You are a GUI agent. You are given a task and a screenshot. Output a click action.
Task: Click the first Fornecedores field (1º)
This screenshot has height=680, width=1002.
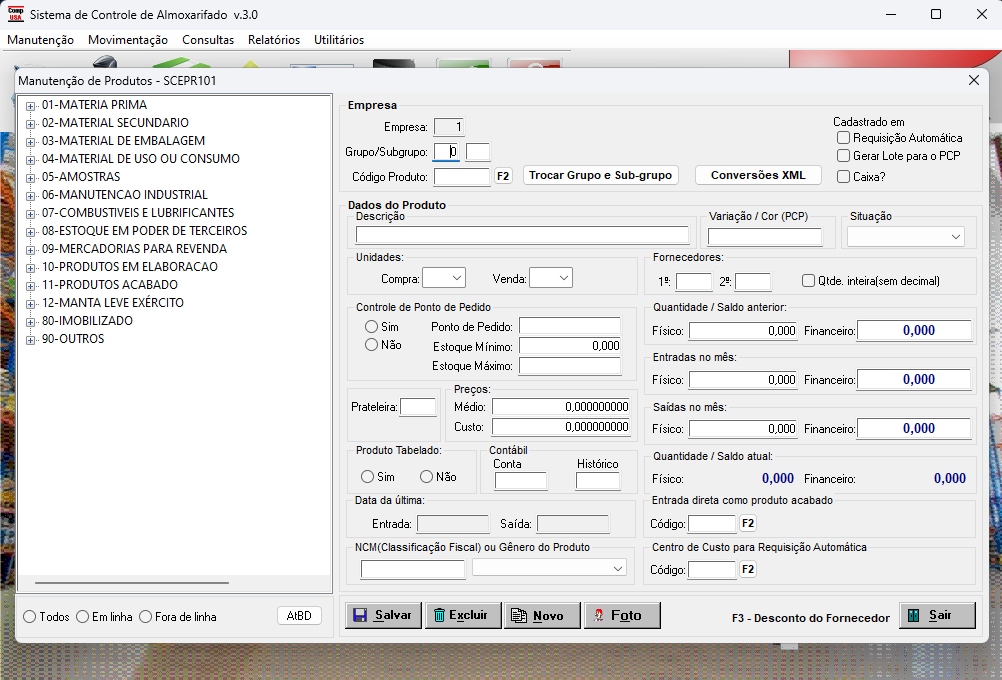pos(693,282)
